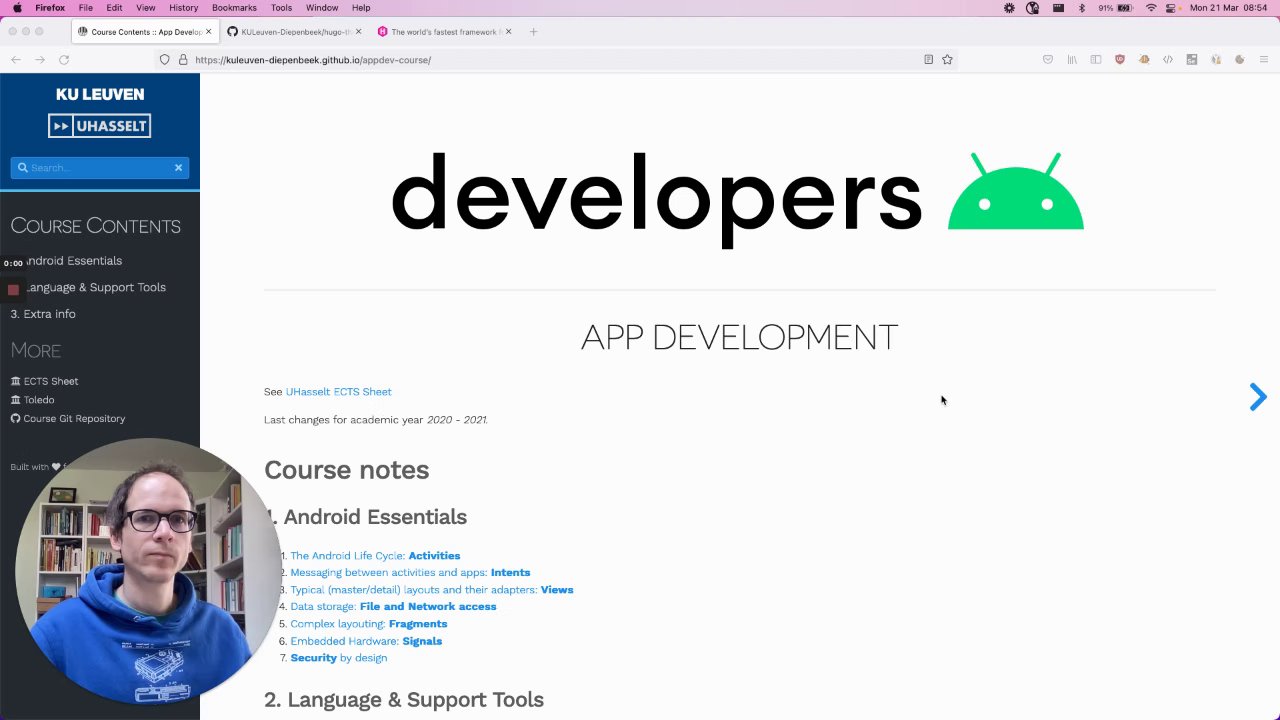Open the History menu

click(x=183, y=8)
